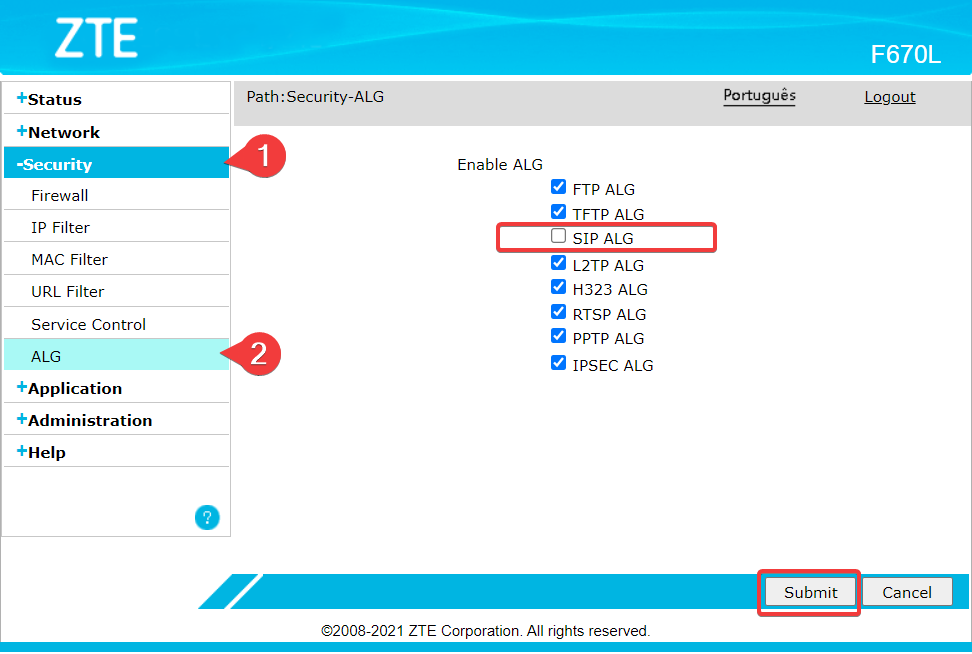Image resolution: width=972 pixels, height=654 pixels.
Task: Go to MAC Filter page
Action: pos(69,260)
